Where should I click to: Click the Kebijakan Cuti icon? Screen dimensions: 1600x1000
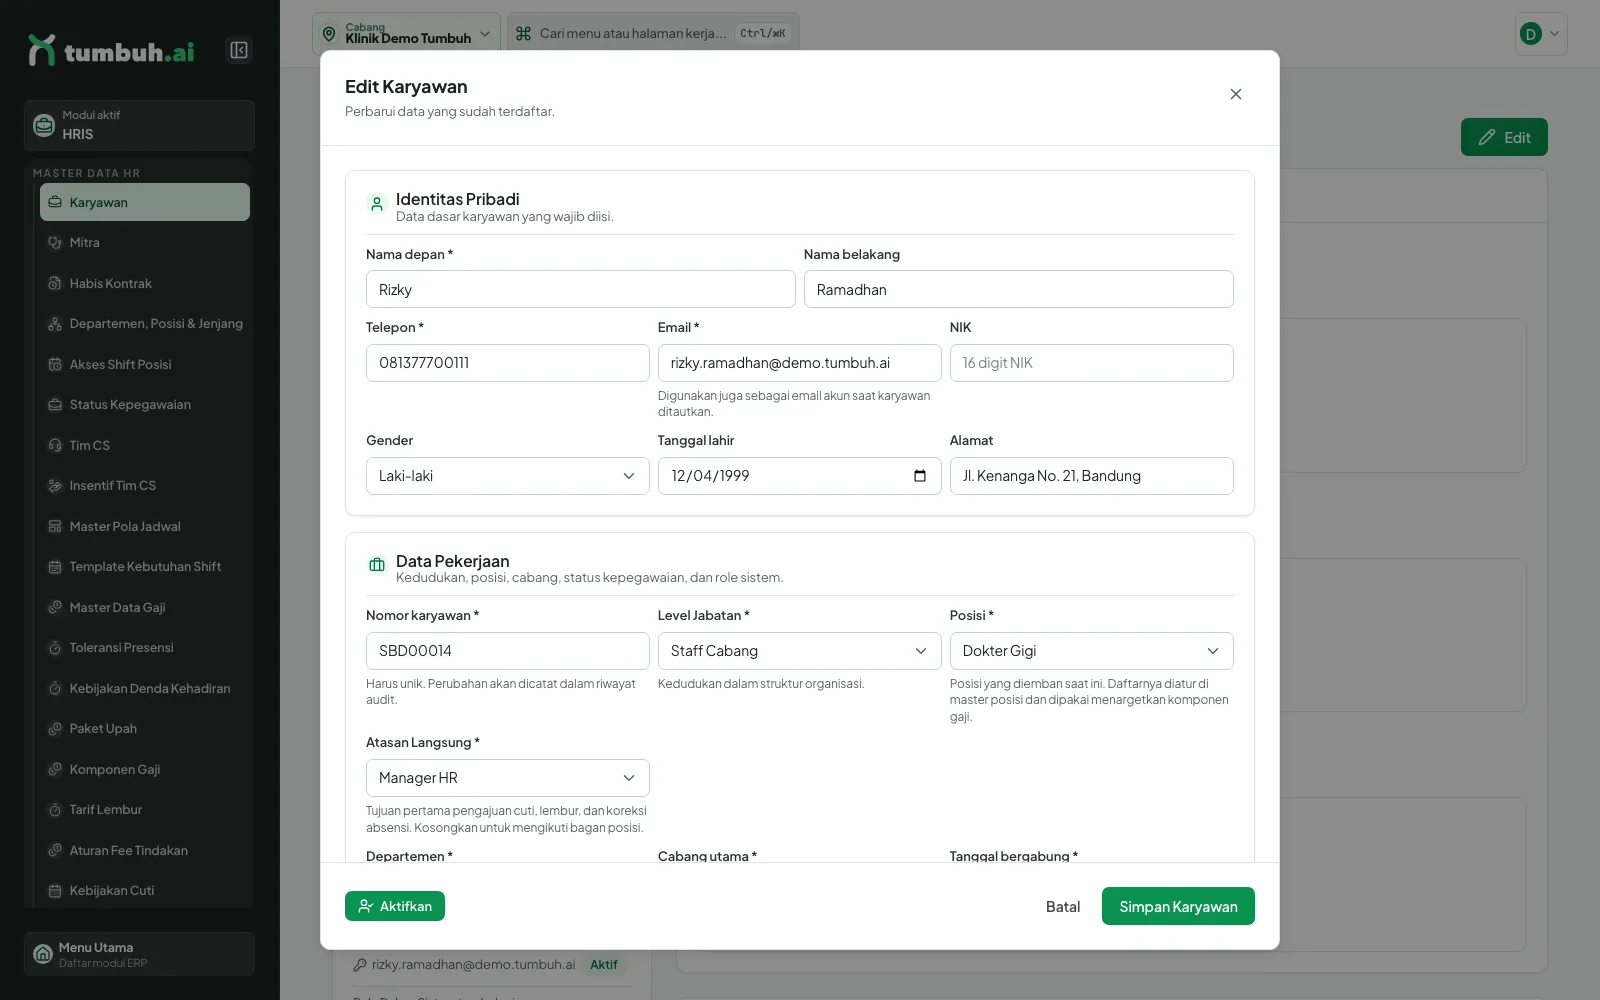[x=55, y=890]
